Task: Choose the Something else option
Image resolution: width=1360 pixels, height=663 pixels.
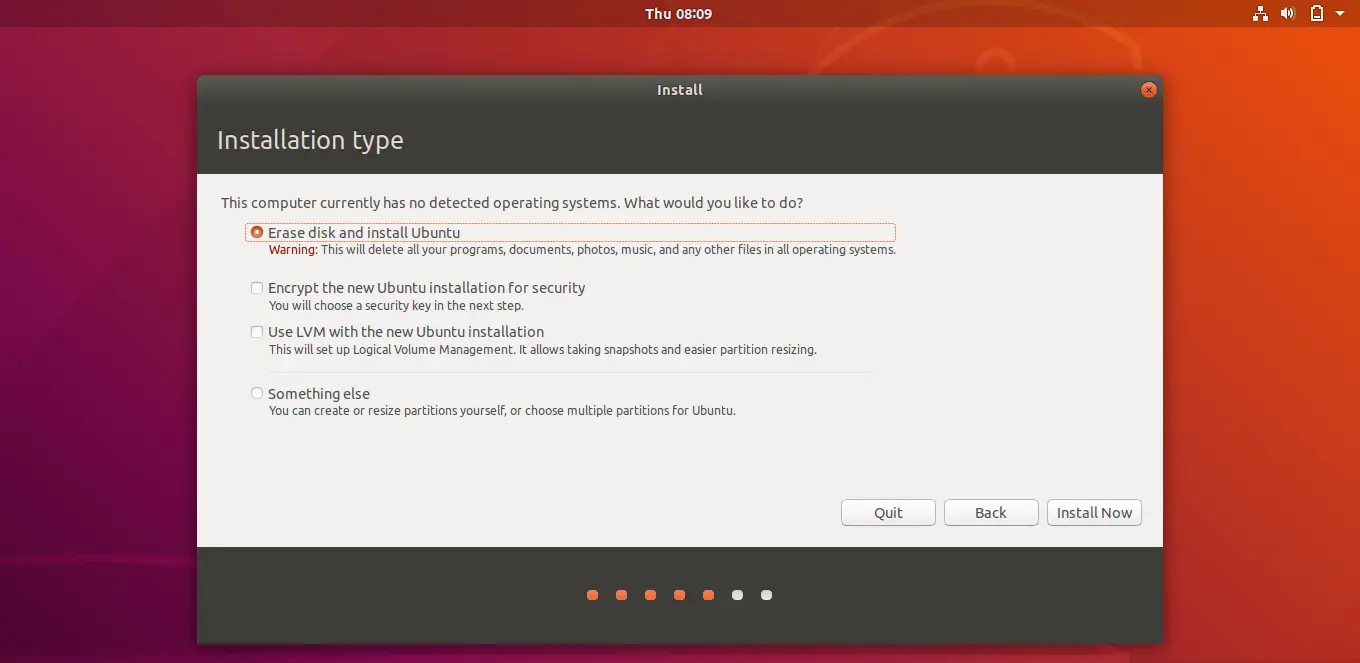Action: pyautogui.click(x=257, y=394)
